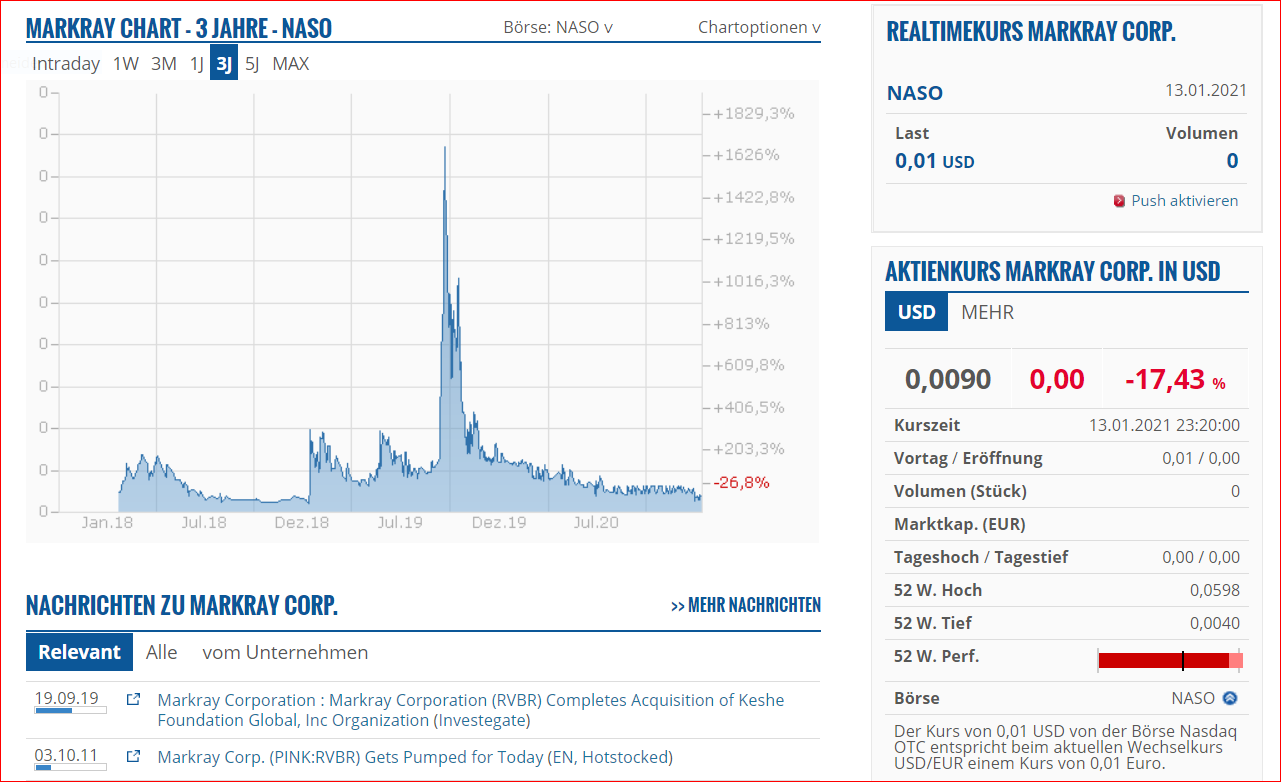The image size is (1281, 782).
Task: Click Vortag / Eröffnung row label
Action: point(968,458)
